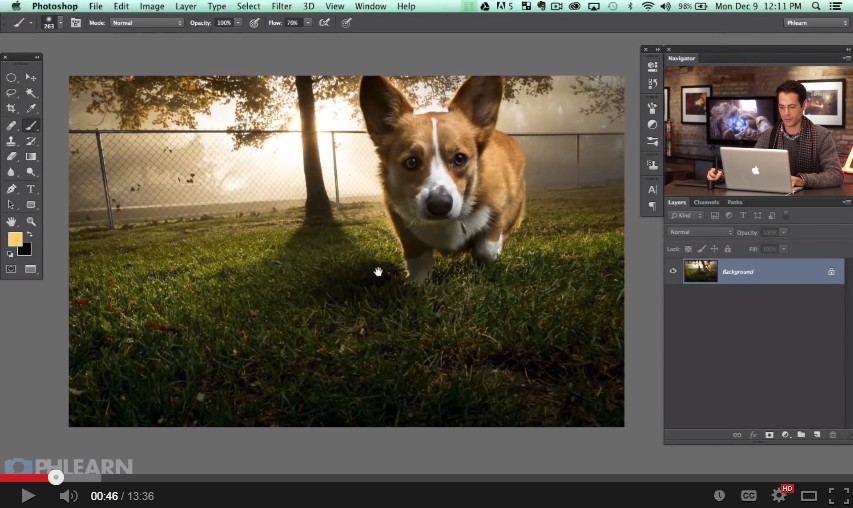This screenshot has height=508, width=853.
Task: Open the brush preset picker
Action: pyautogui.click(x=60, y=23)
